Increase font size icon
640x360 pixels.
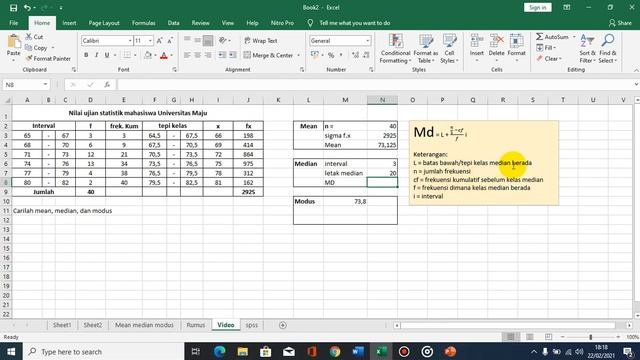tap(160, 40)
